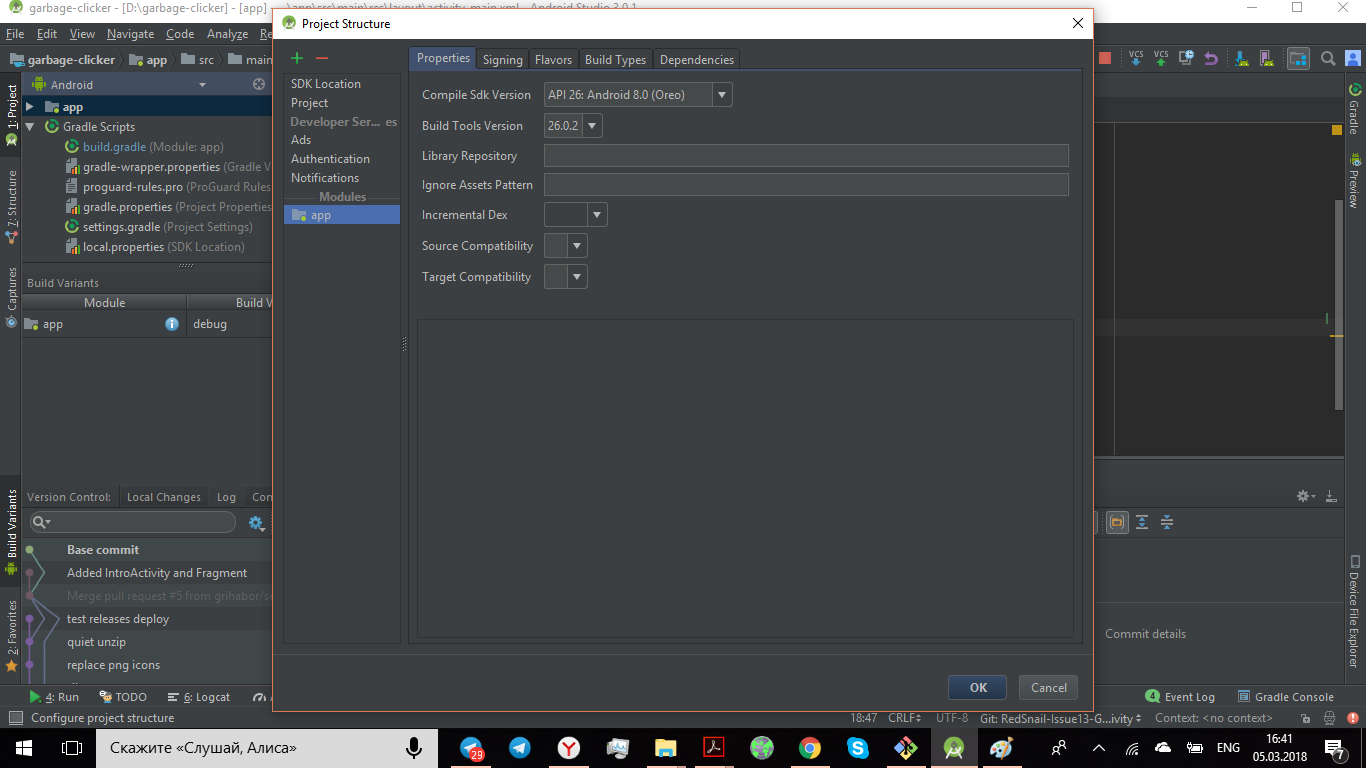Open the Build Tools Version dropdown
1366x768 pixels.
(592, 126)
